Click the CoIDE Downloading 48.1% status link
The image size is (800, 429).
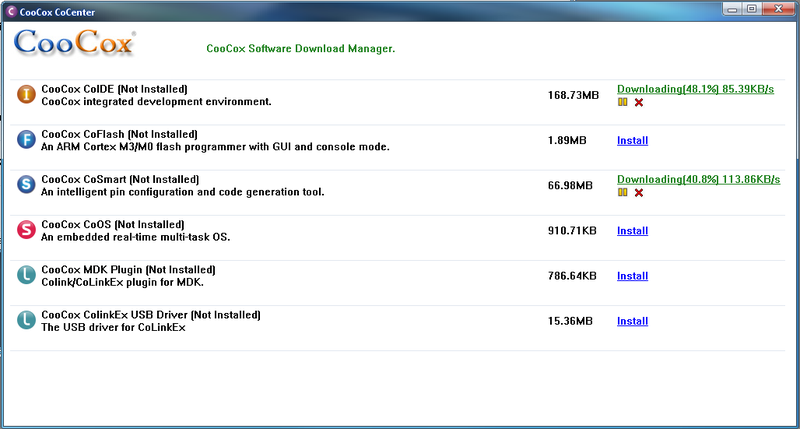coord(695,89)
